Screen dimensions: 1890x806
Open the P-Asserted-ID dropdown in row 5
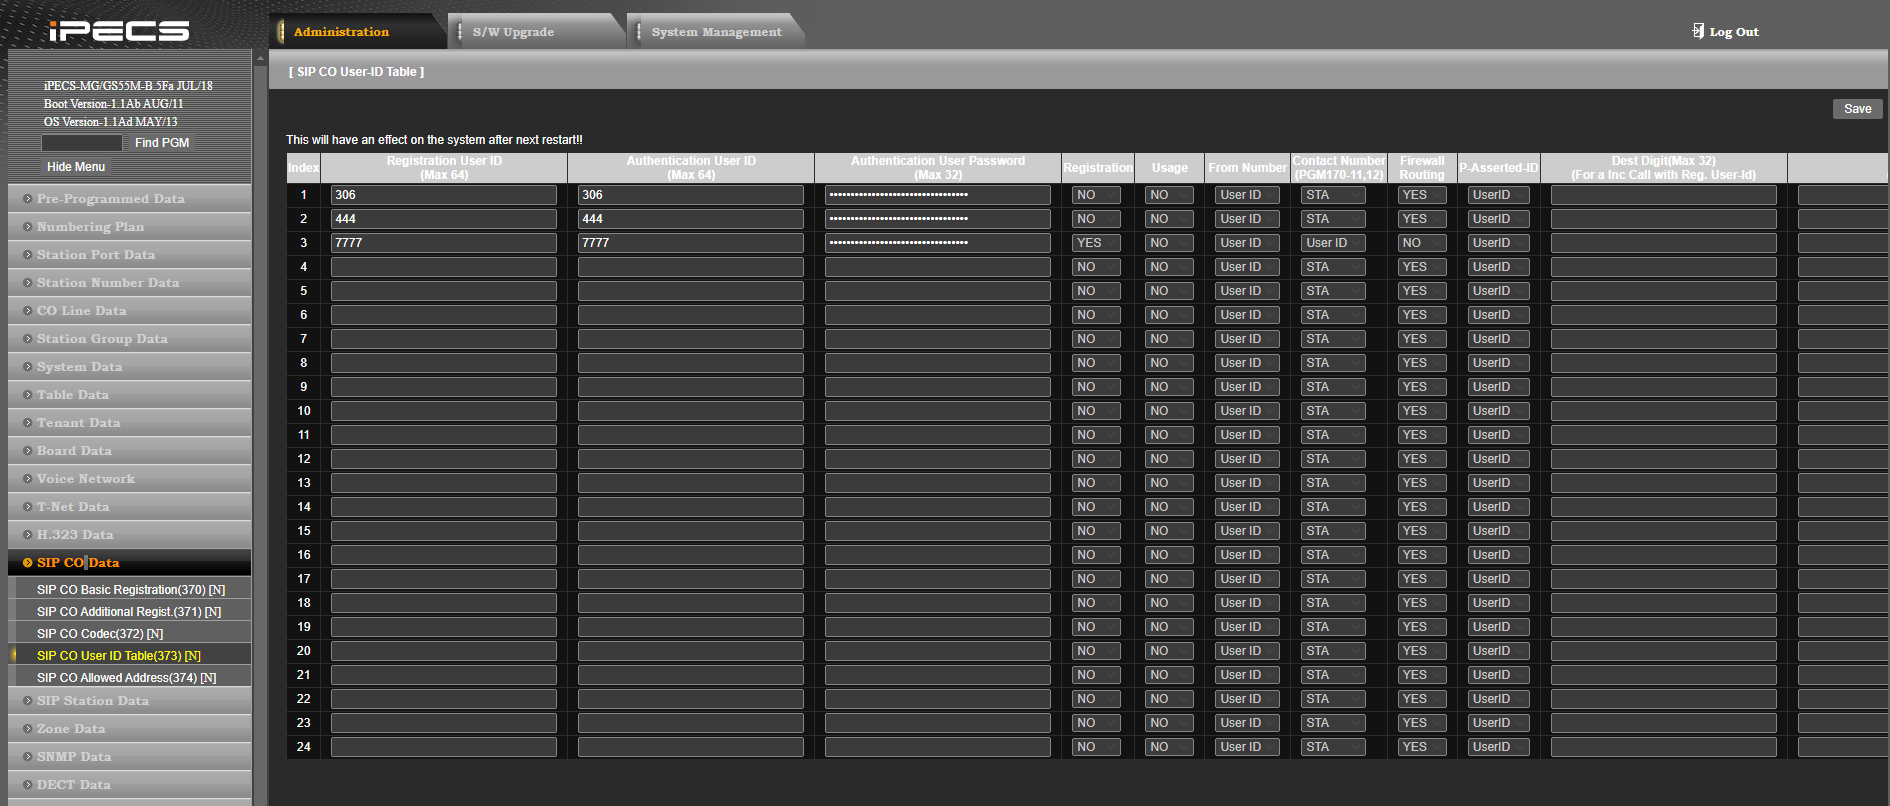click(1498, 291)
